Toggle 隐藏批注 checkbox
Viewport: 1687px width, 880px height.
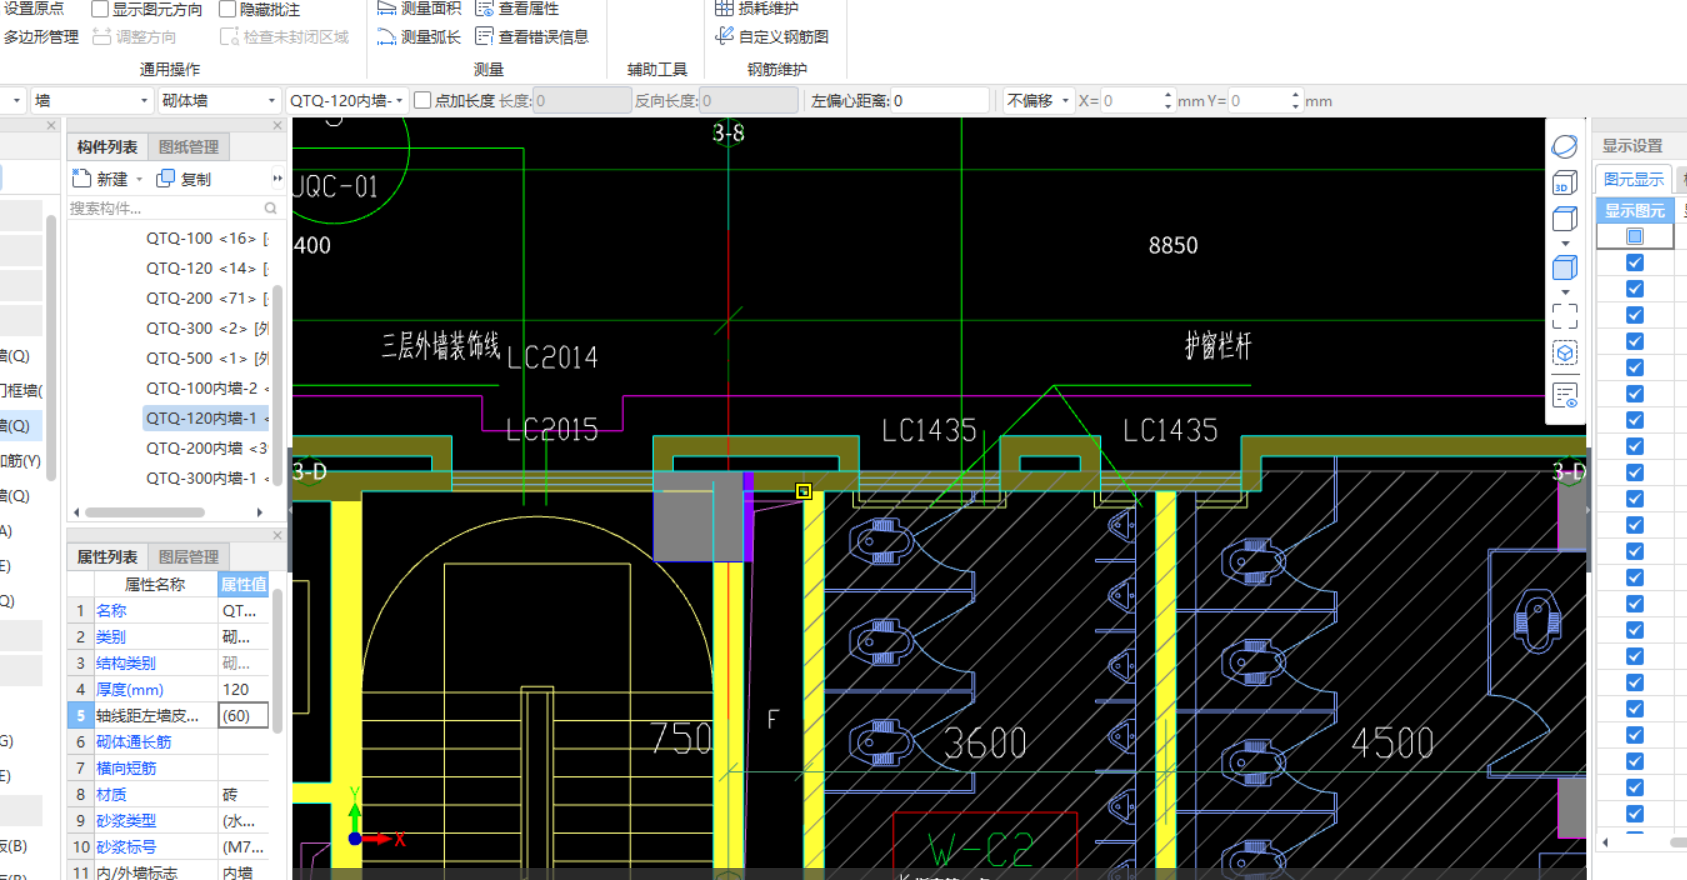[x=228, y=9]
